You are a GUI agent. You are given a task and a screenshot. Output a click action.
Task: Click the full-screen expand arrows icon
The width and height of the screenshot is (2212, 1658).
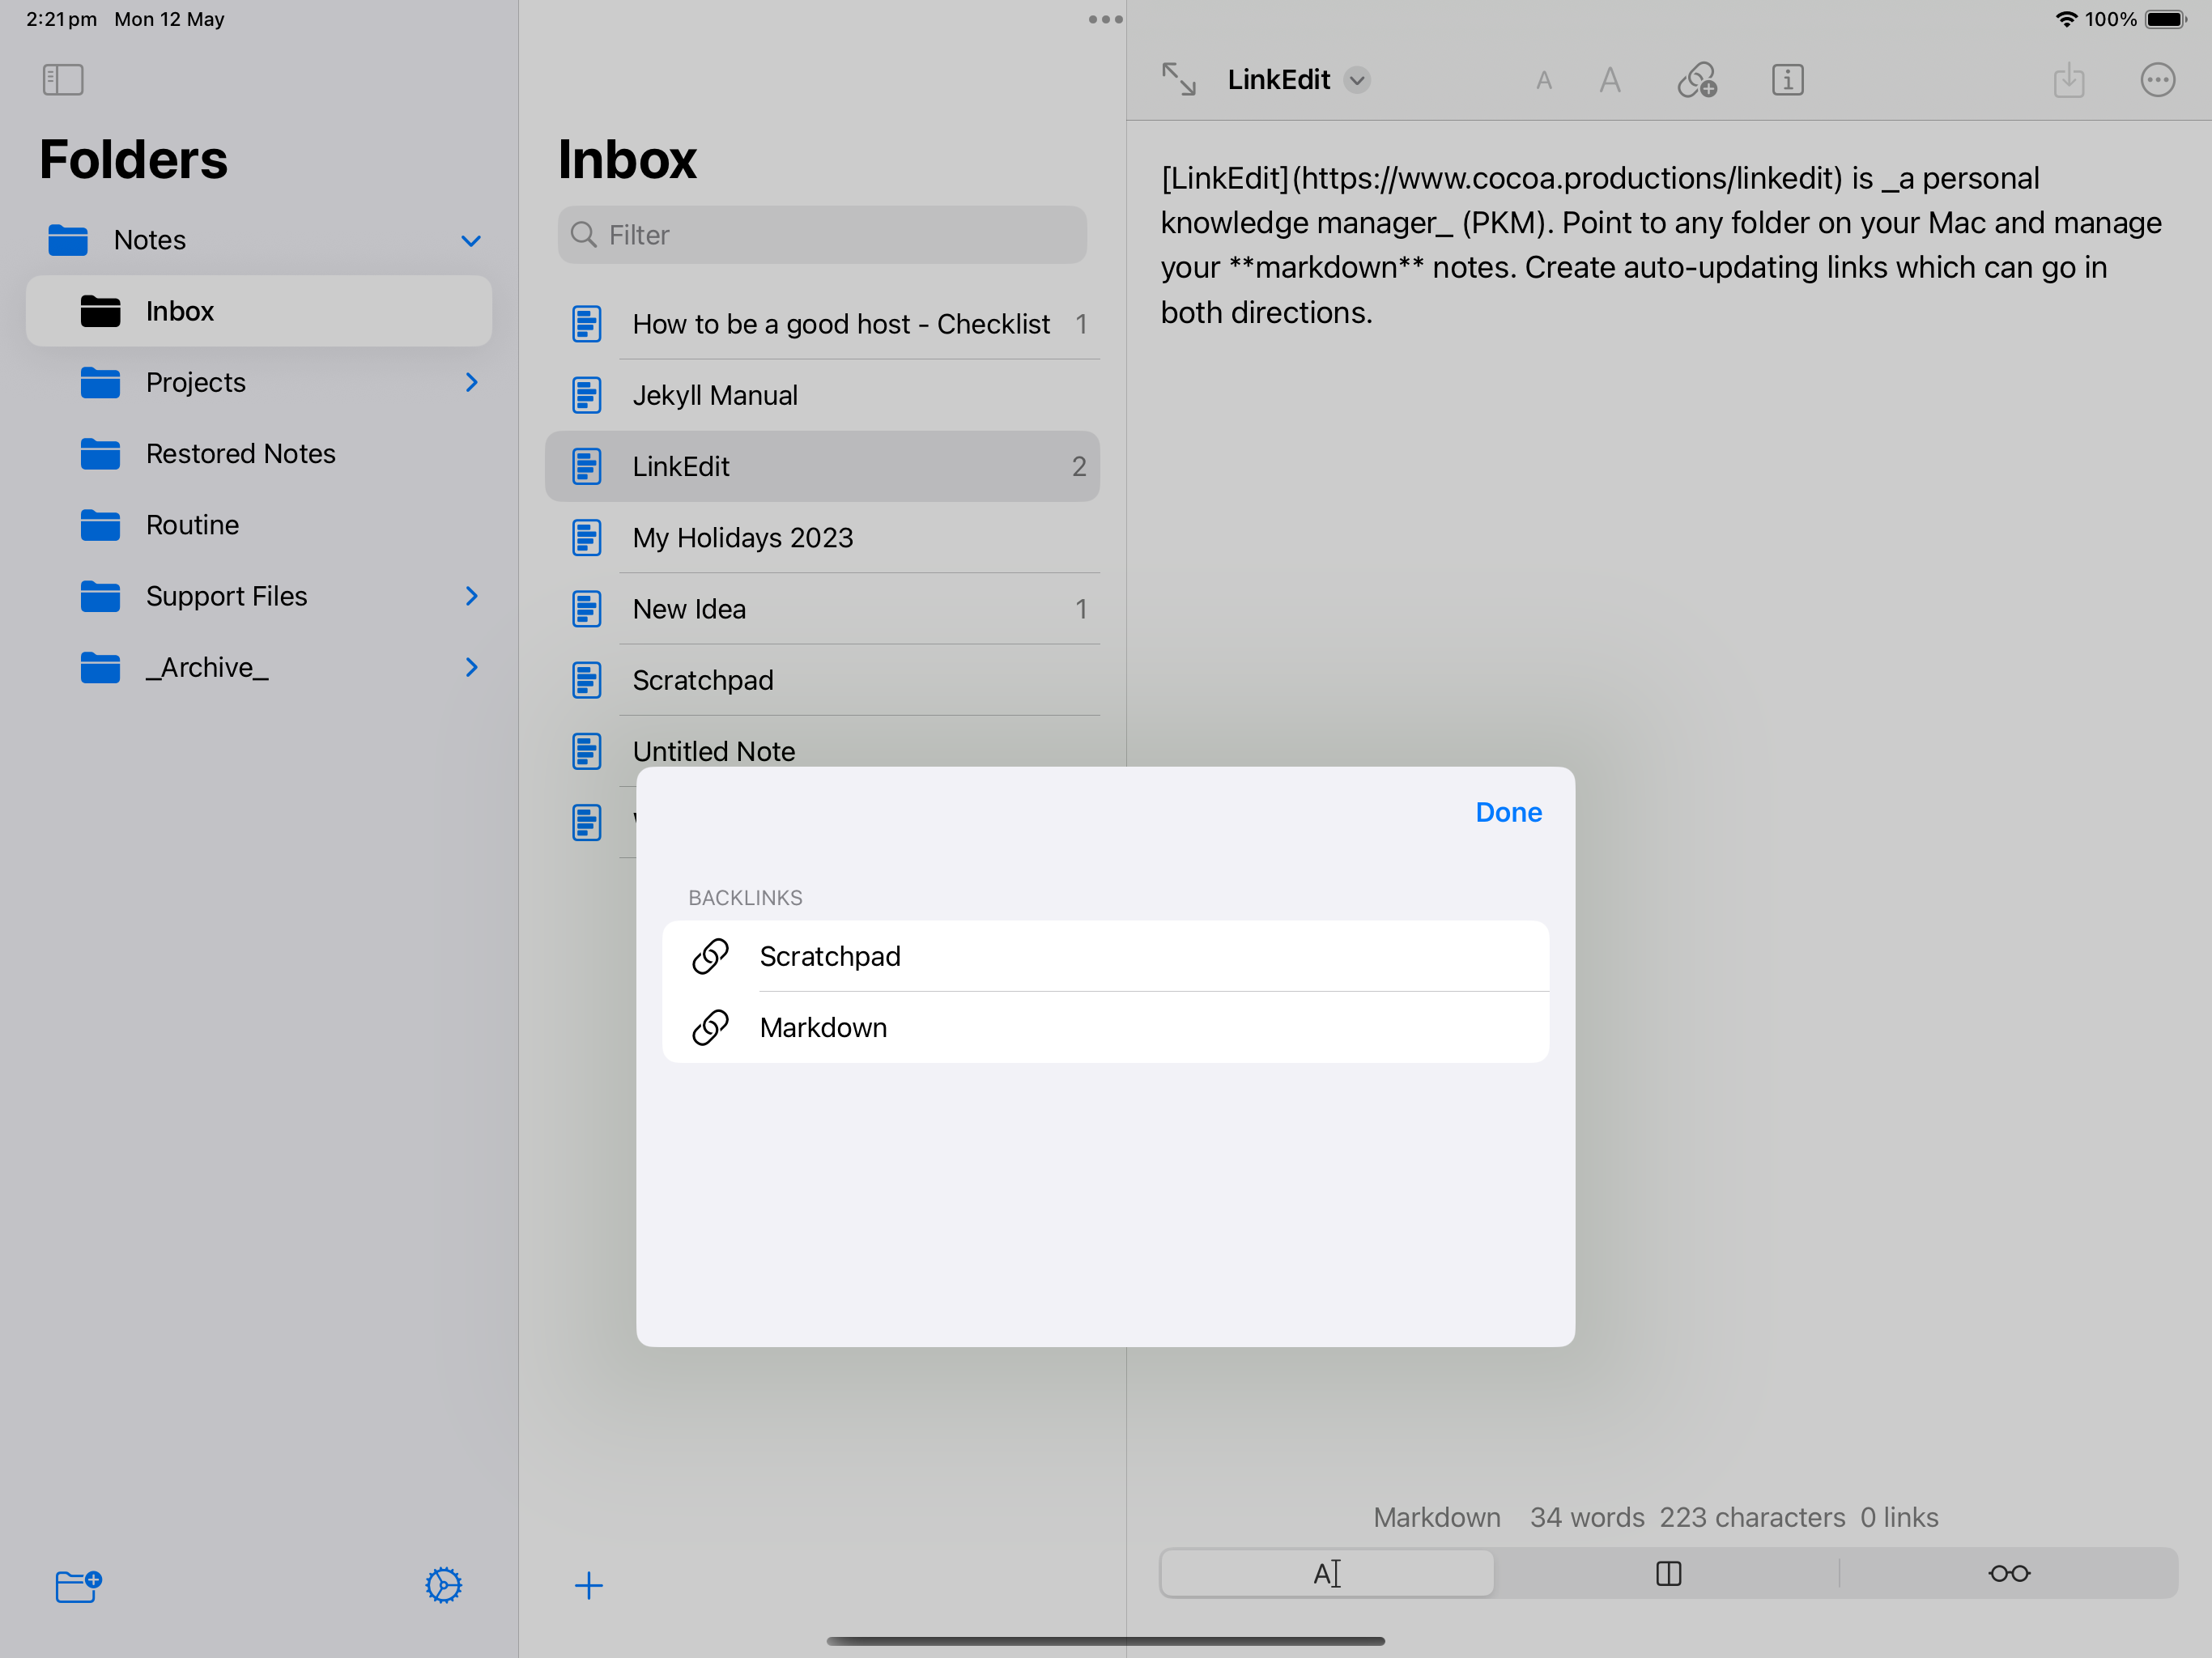(1178, 79)
